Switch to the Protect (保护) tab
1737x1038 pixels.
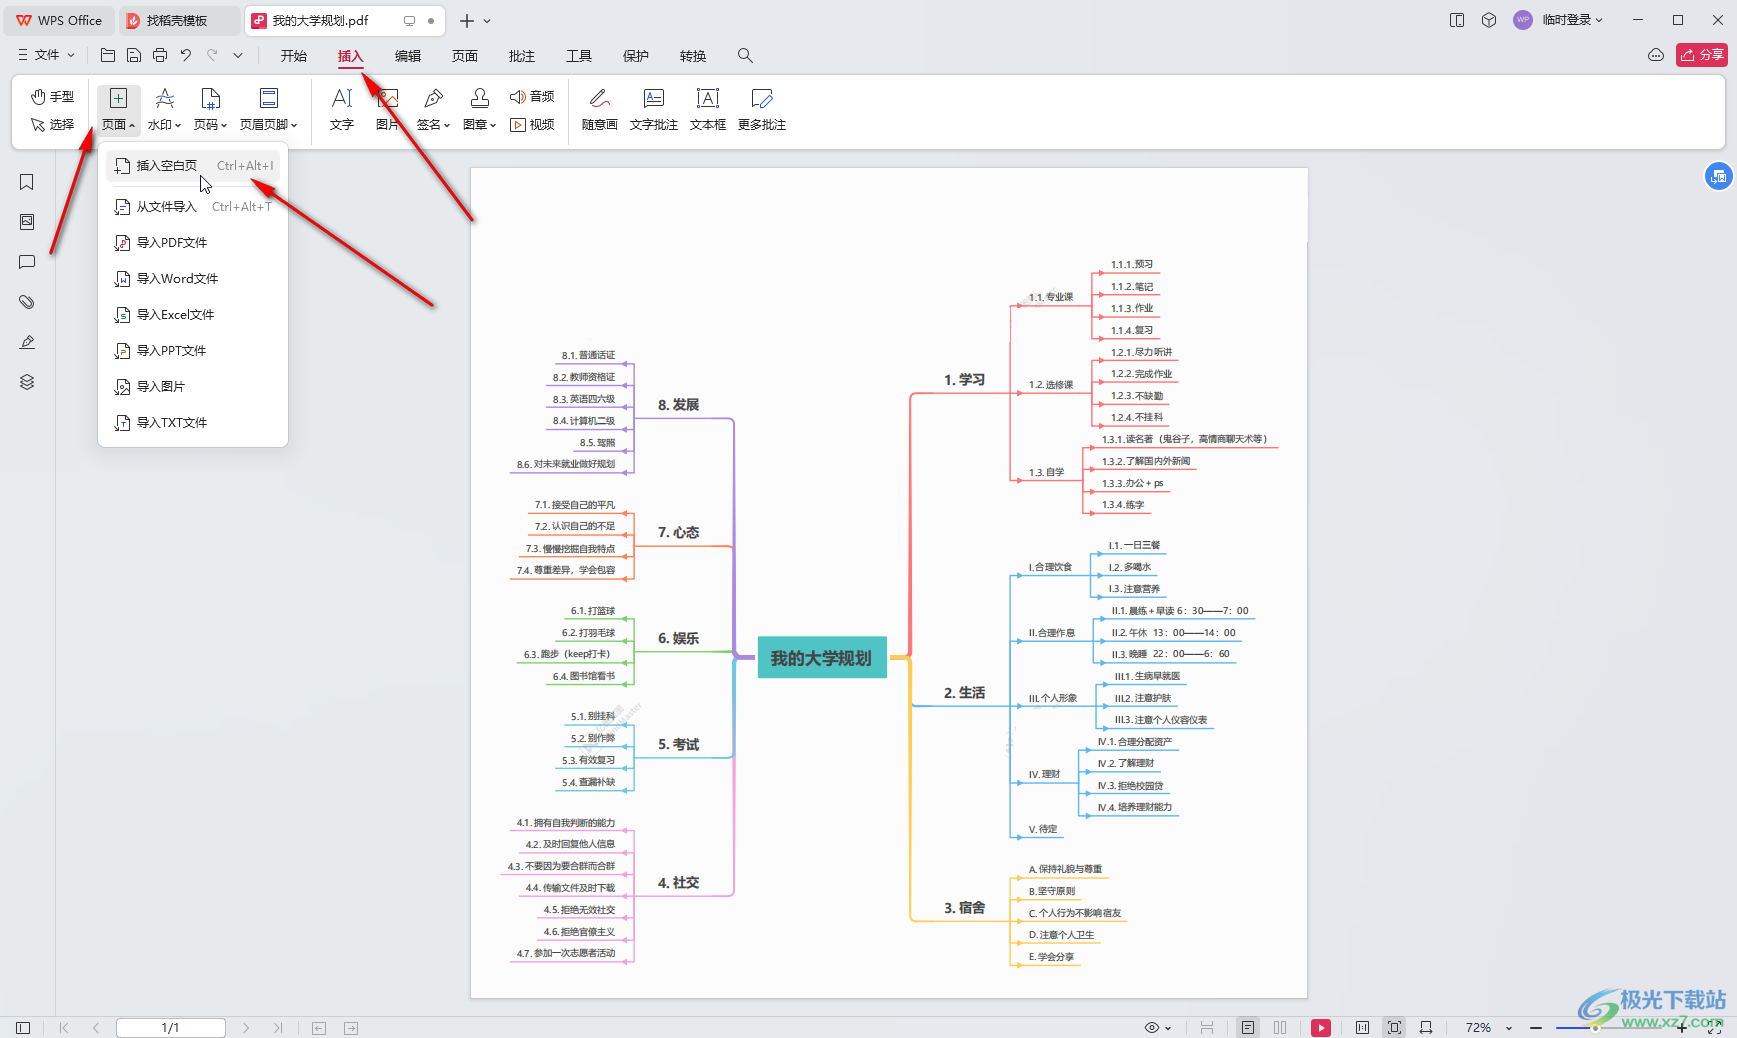click(x=636, y=56)
